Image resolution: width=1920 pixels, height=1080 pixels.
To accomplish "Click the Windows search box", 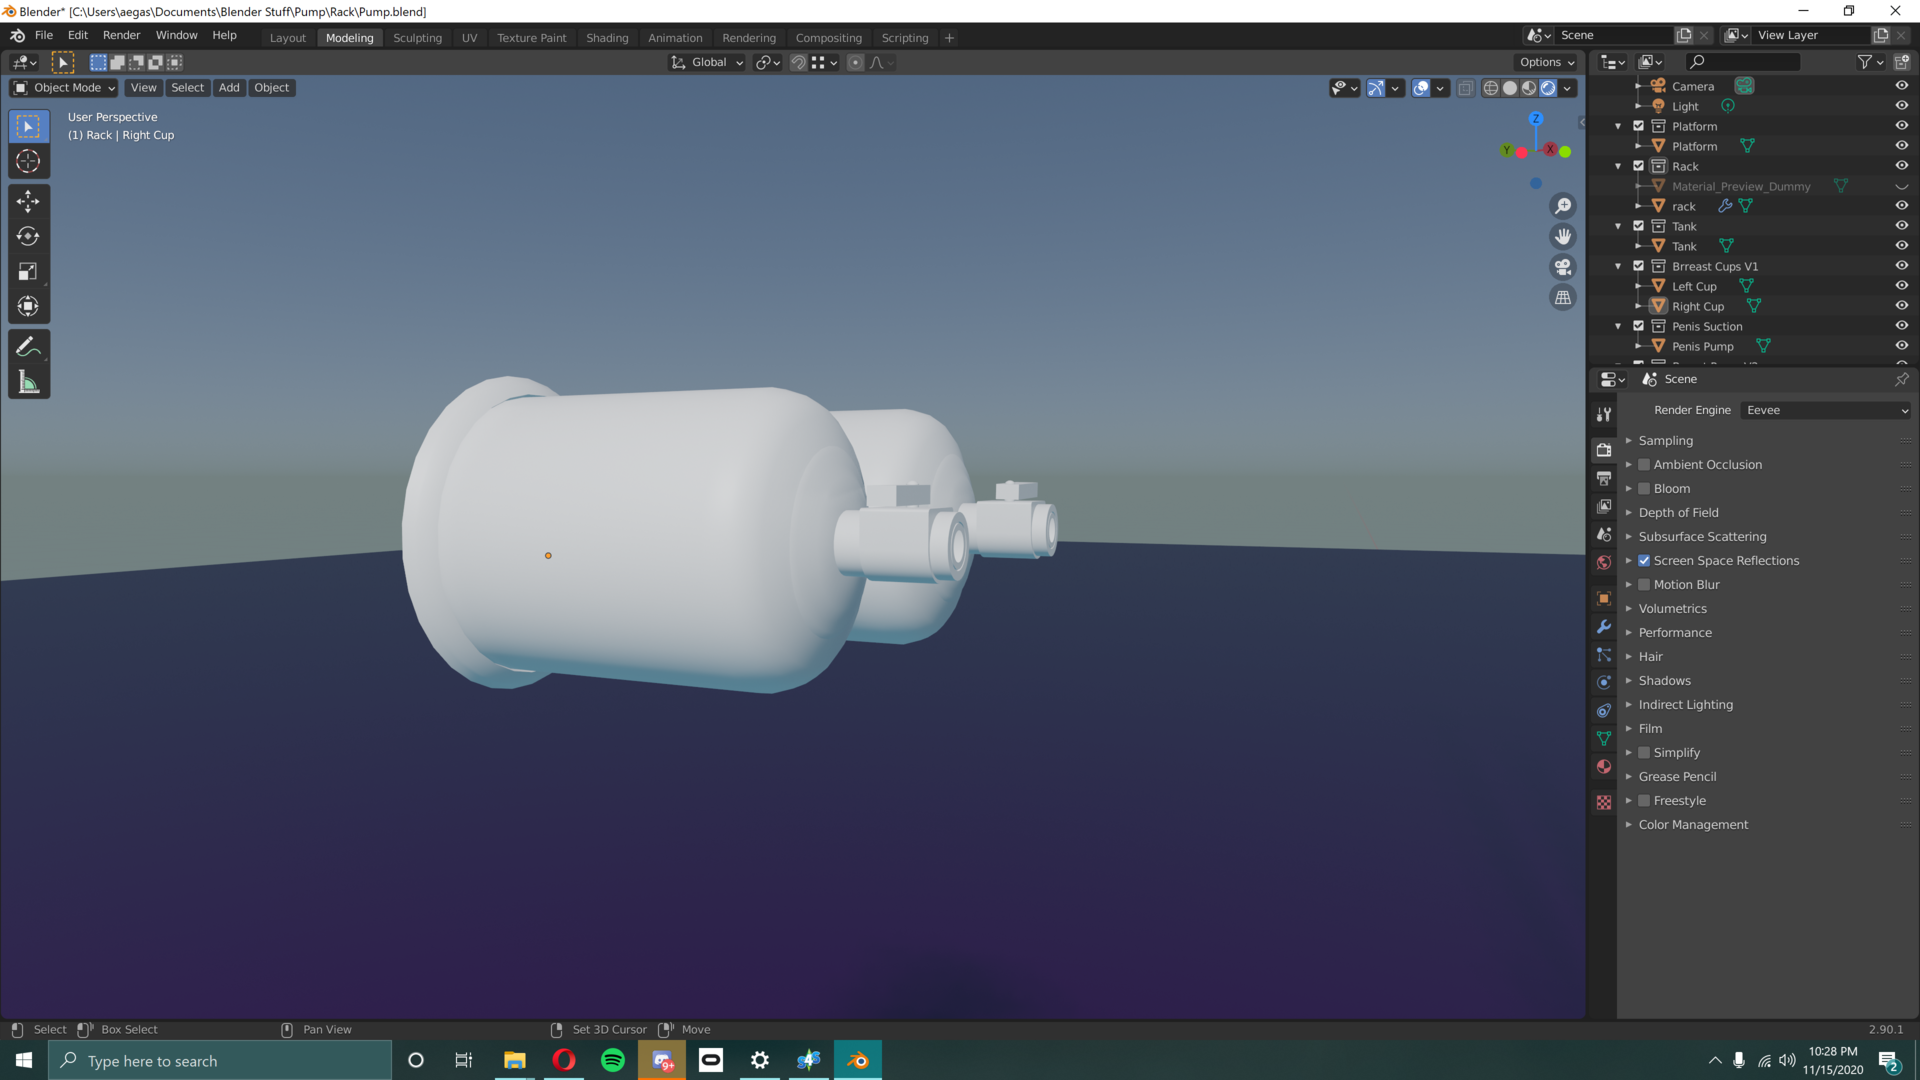I will tap(220, 1061).
